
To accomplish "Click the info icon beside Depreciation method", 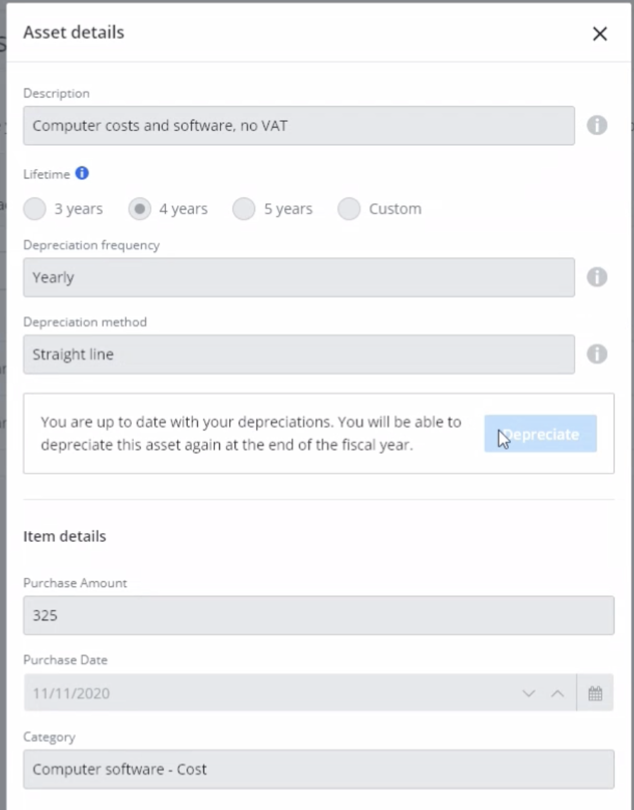I will pos(597,354).
